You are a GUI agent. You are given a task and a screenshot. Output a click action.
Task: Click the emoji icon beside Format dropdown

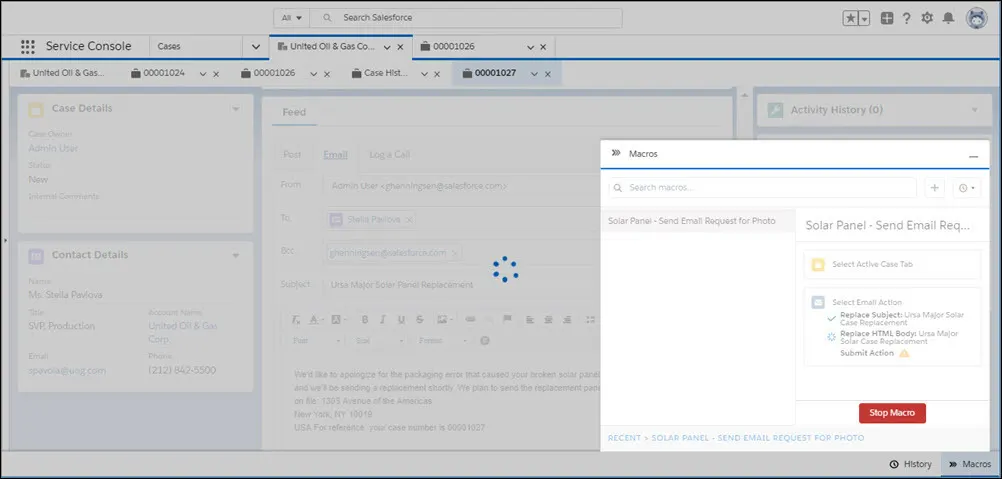(485, 340)
